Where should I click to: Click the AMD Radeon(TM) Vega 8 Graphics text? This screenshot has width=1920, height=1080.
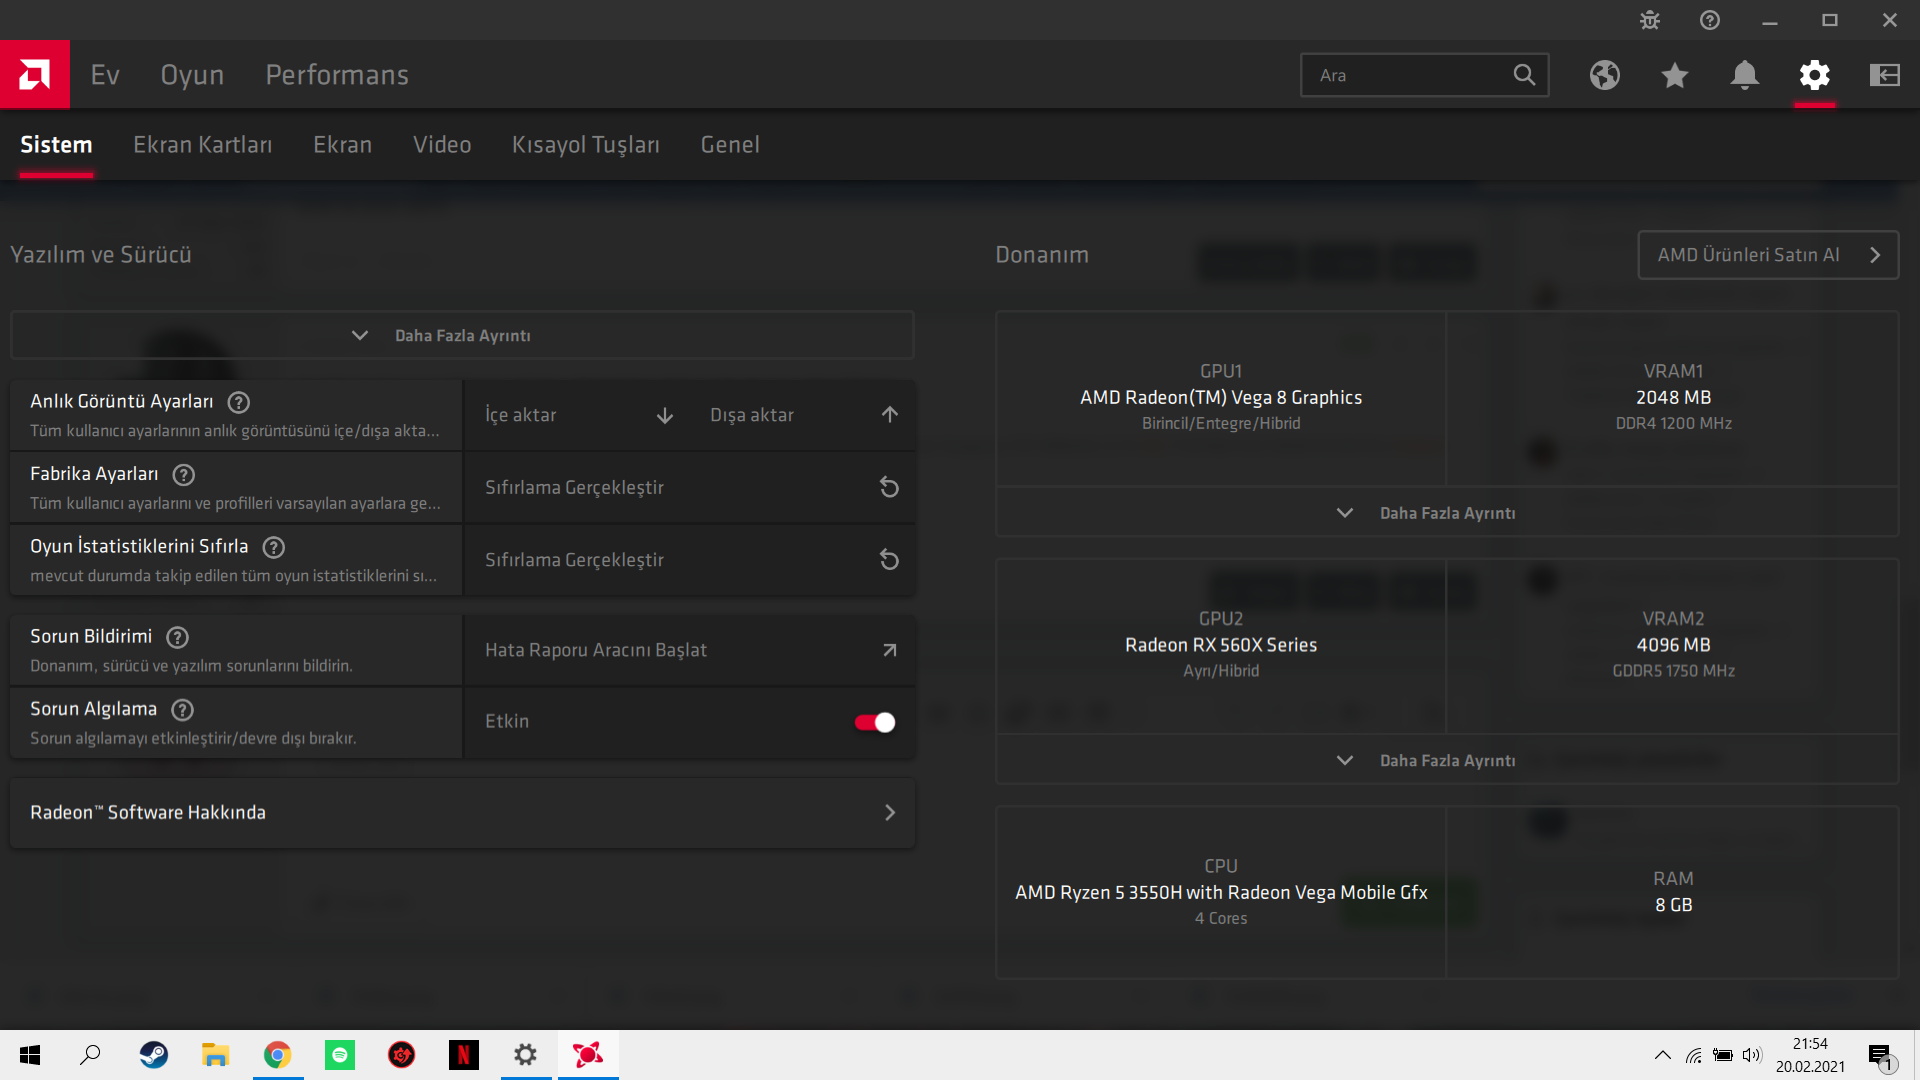[1221, 397]
